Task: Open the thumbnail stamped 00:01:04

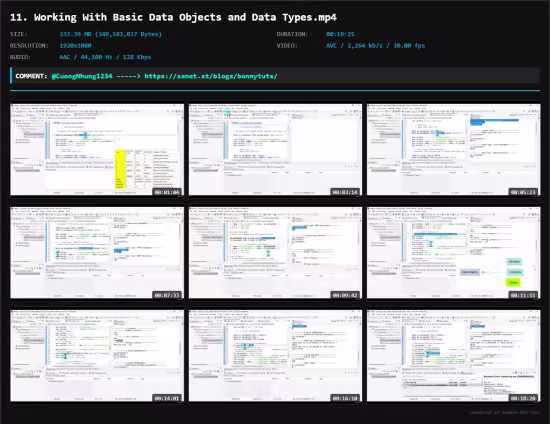Action: point(97,150)
